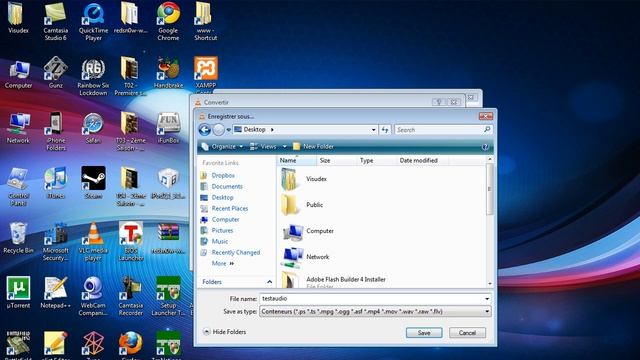Open Recently Changed in Favorite Links

coord(230,253)
